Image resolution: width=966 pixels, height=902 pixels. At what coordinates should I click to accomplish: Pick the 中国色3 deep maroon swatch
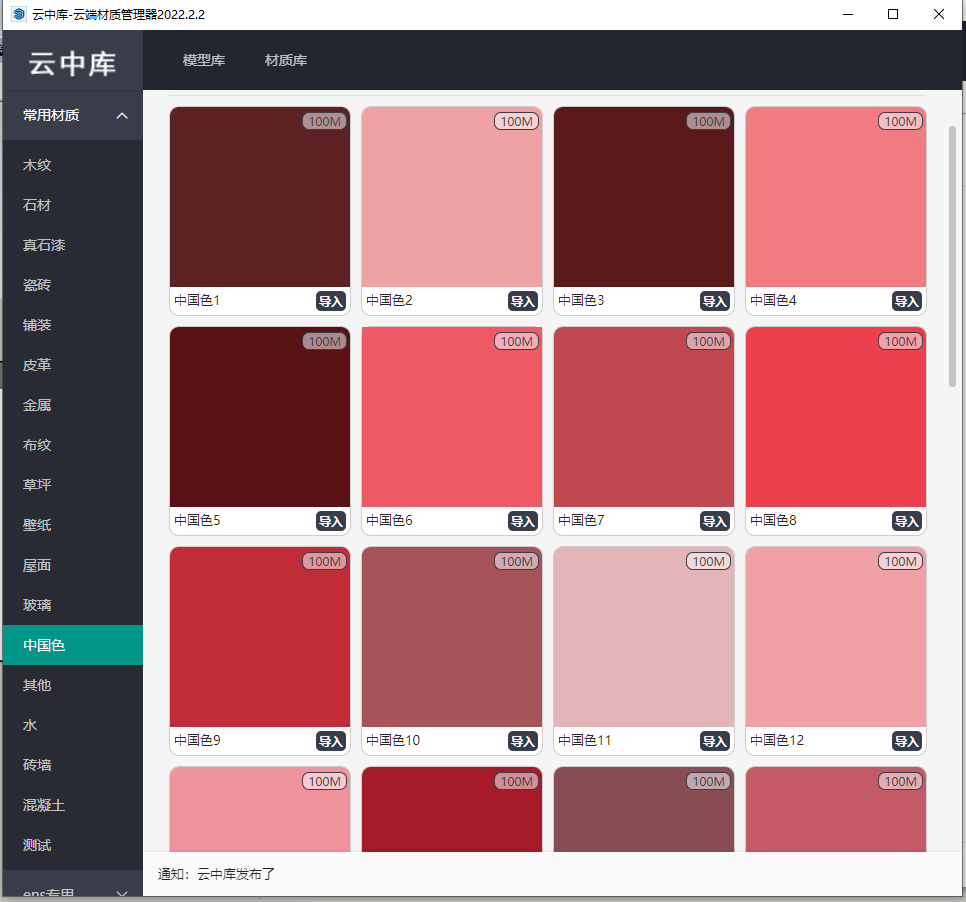644,197
